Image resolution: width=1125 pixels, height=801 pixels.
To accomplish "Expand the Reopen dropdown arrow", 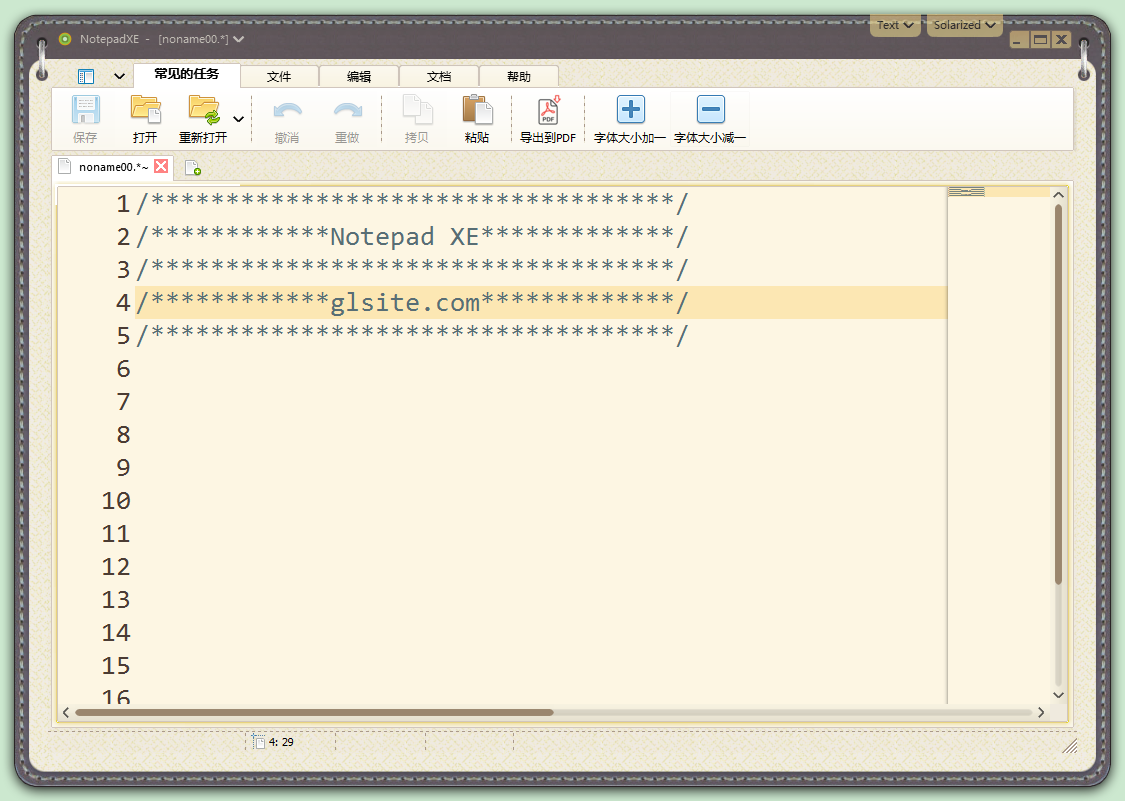I will (x=238, y=119).
